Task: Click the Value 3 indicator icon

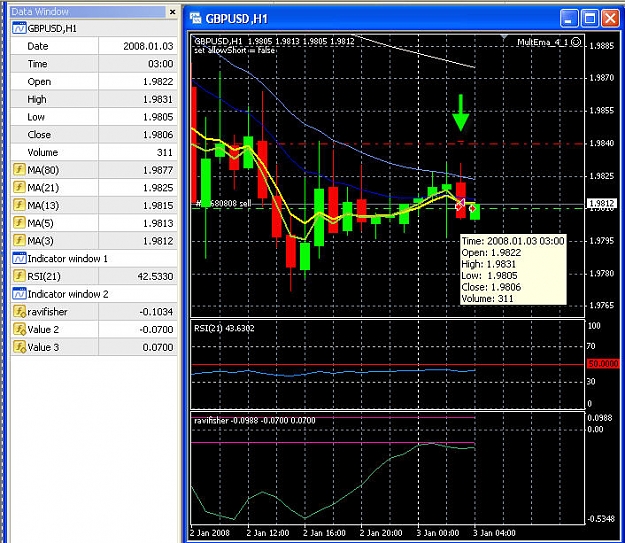Action: [19, 347]
